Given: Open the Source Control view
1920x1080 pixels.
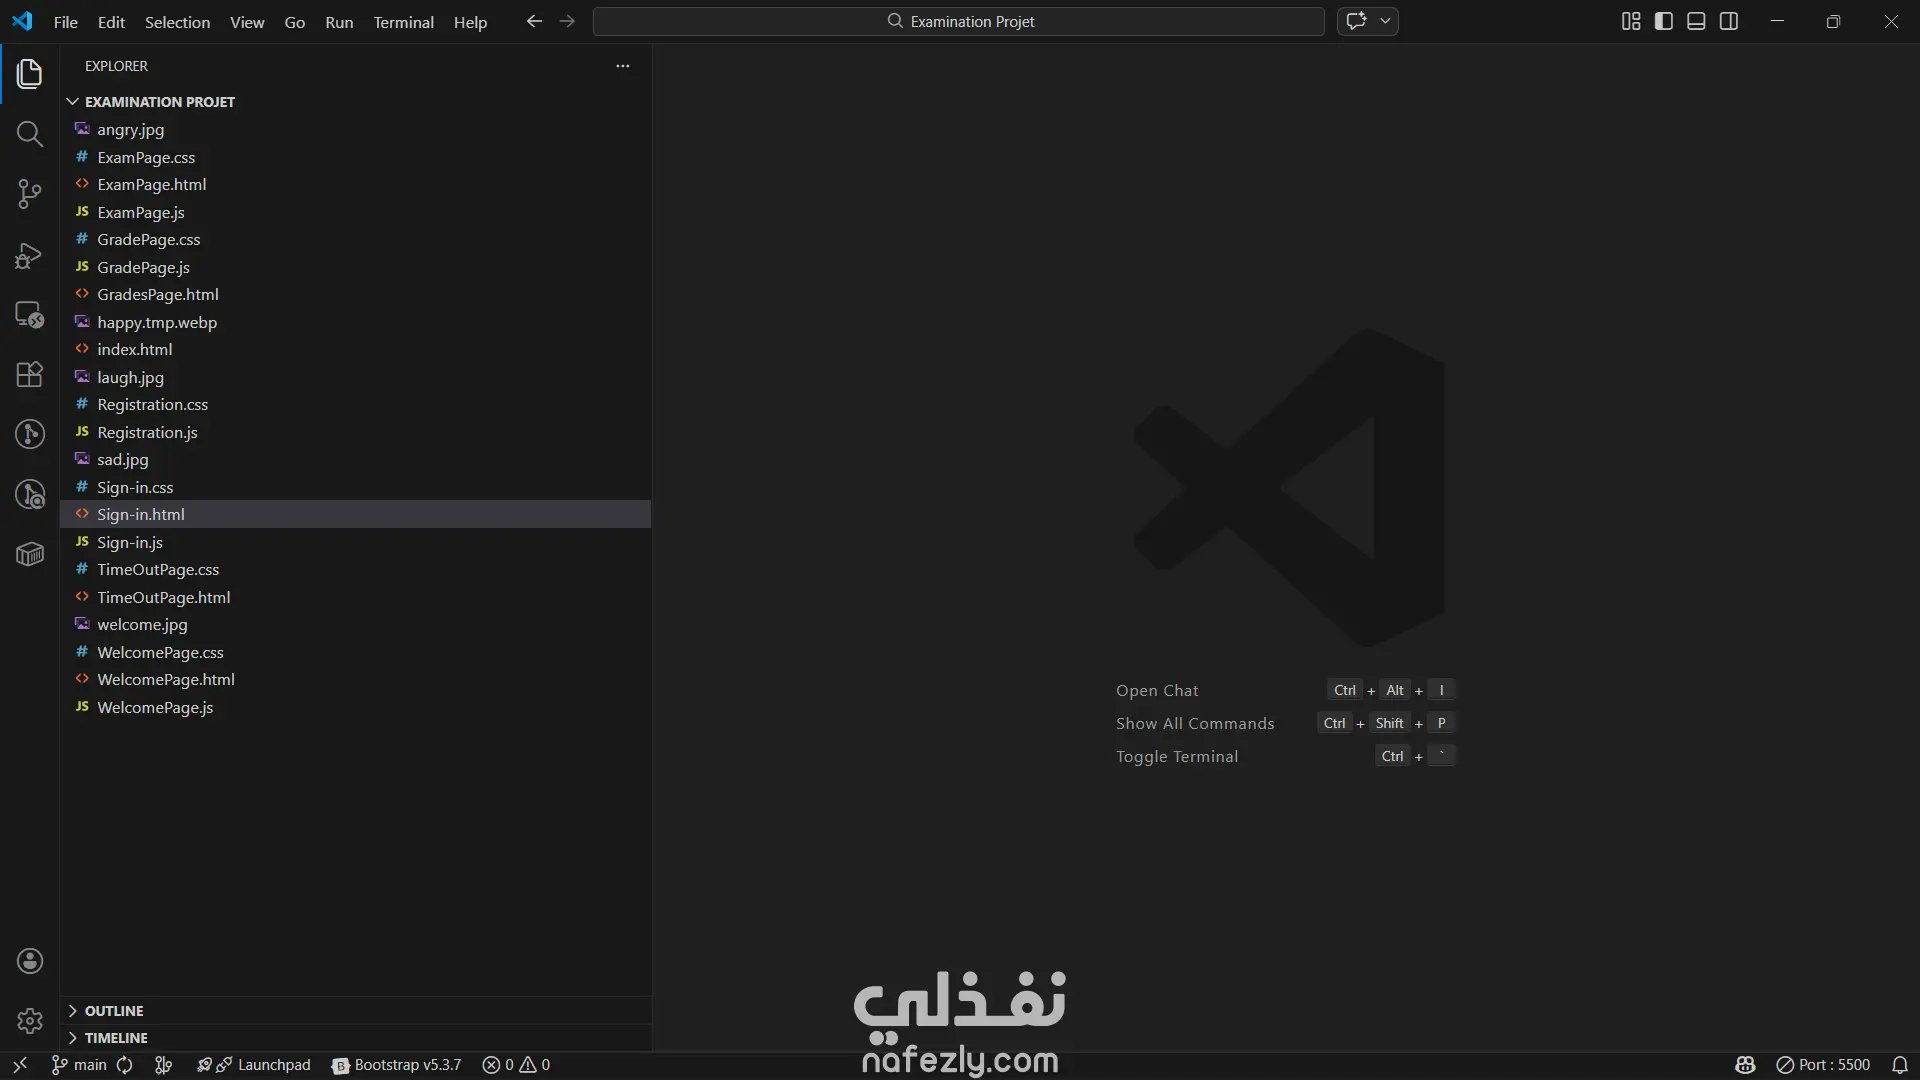Looking at the screenshot, I should tap(29, 194).
